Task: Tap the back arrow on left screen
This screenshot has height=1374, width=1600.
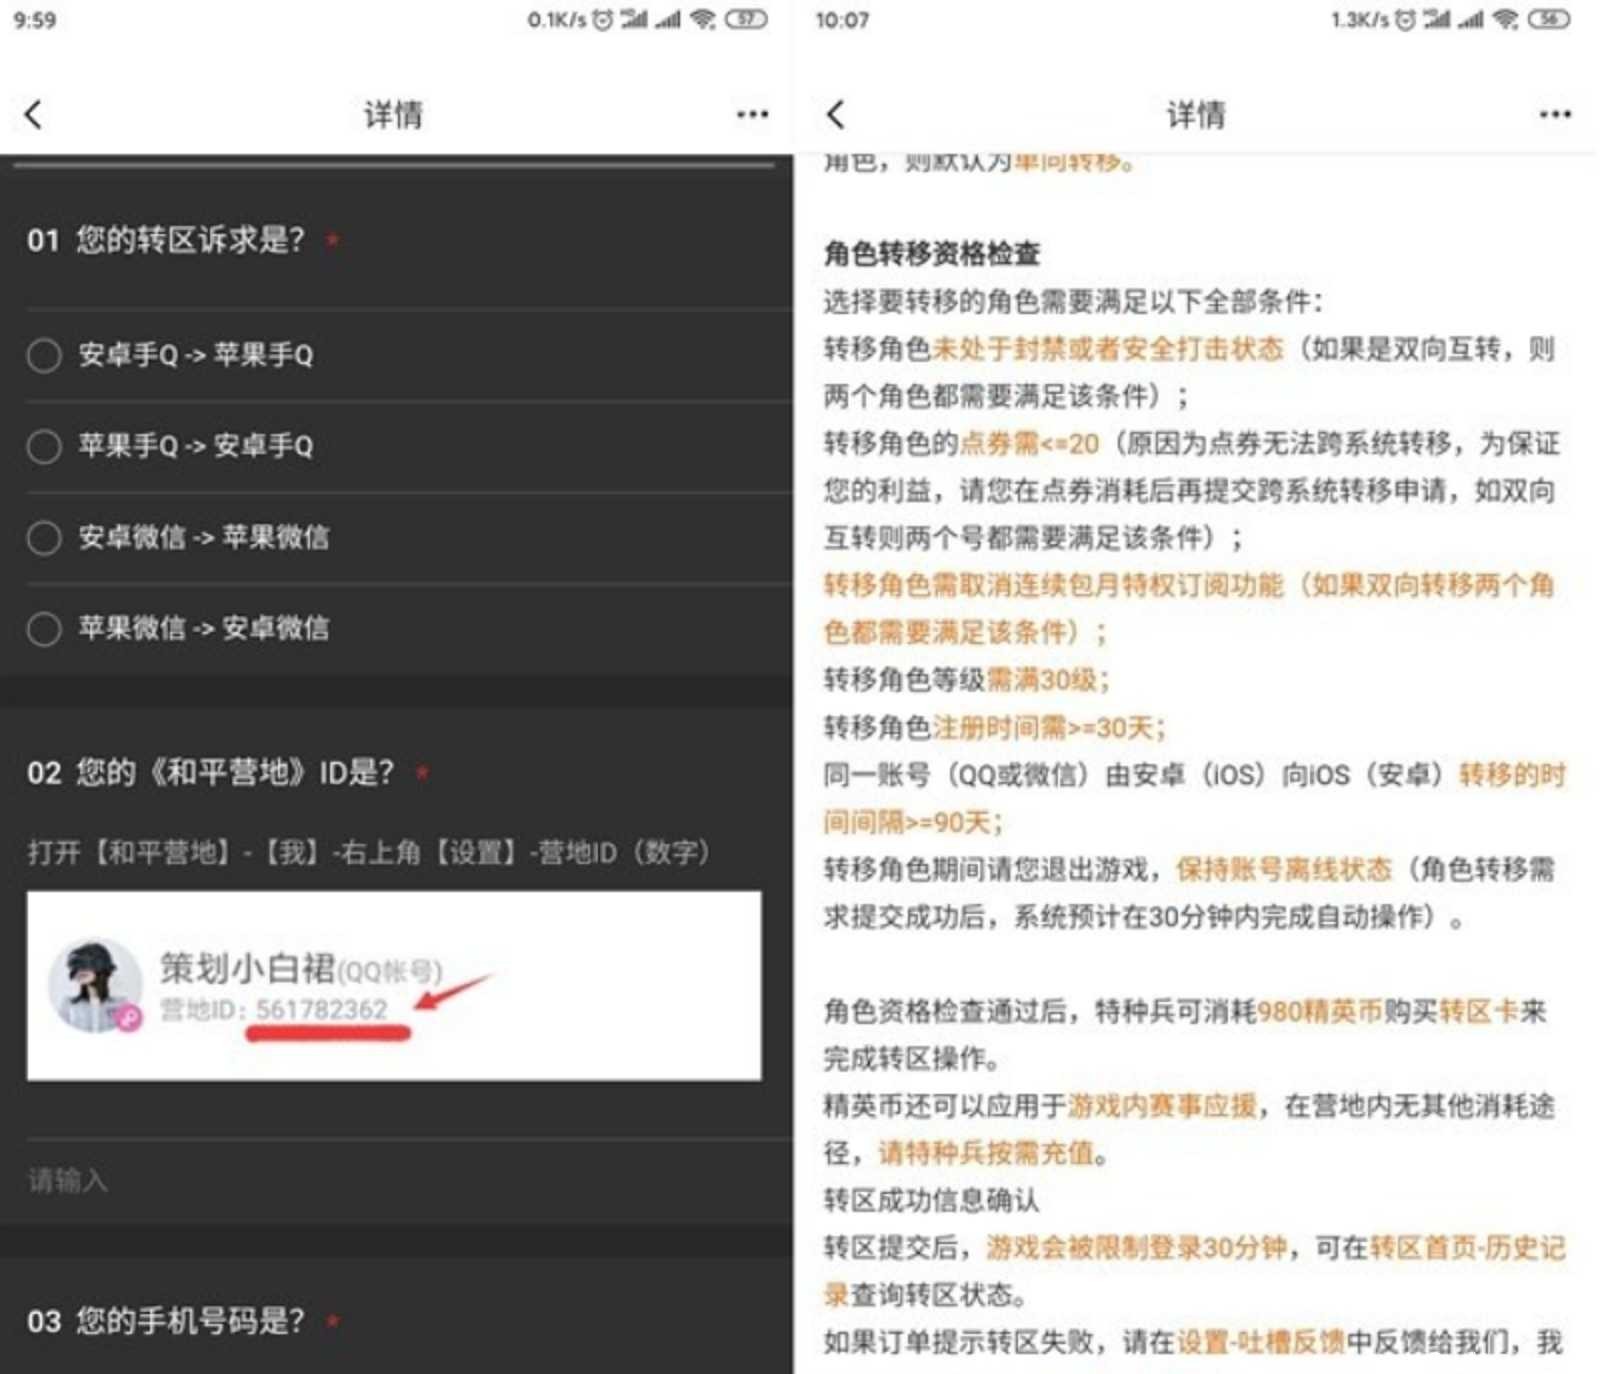Action: point(33,114)
